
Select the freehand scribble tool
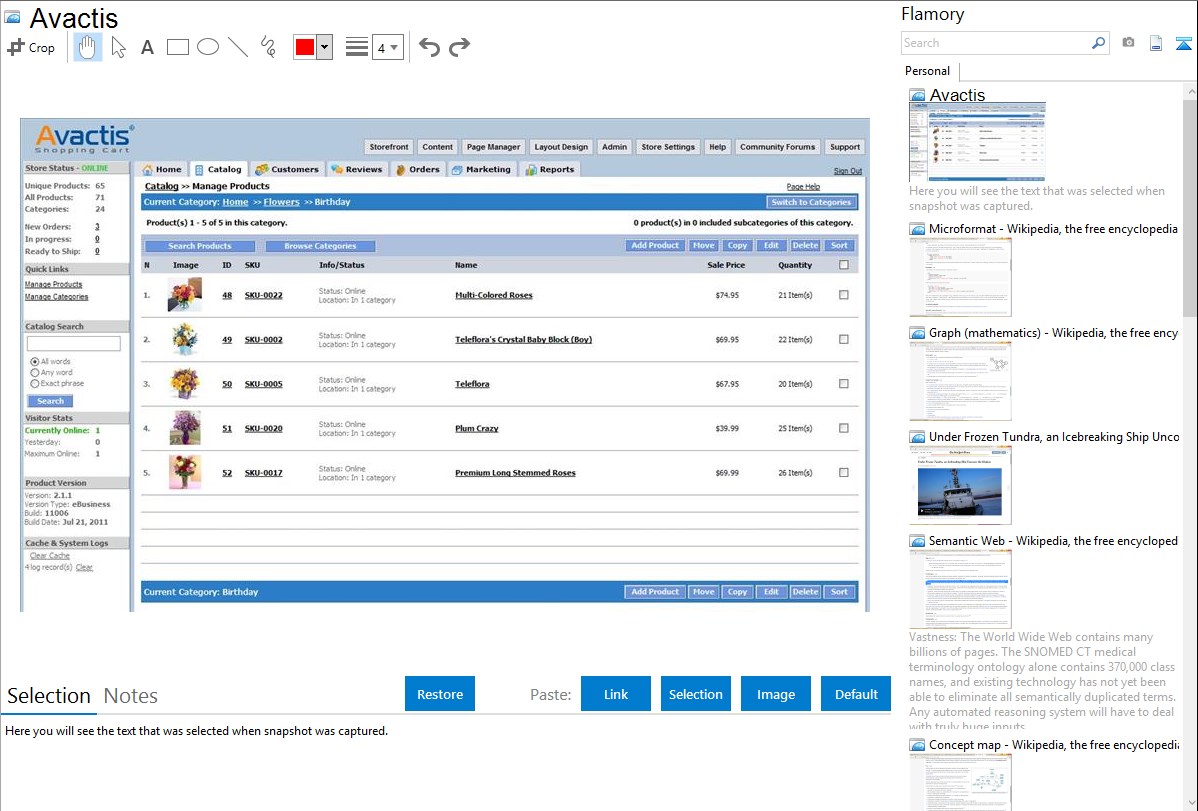tap(268, 47)
